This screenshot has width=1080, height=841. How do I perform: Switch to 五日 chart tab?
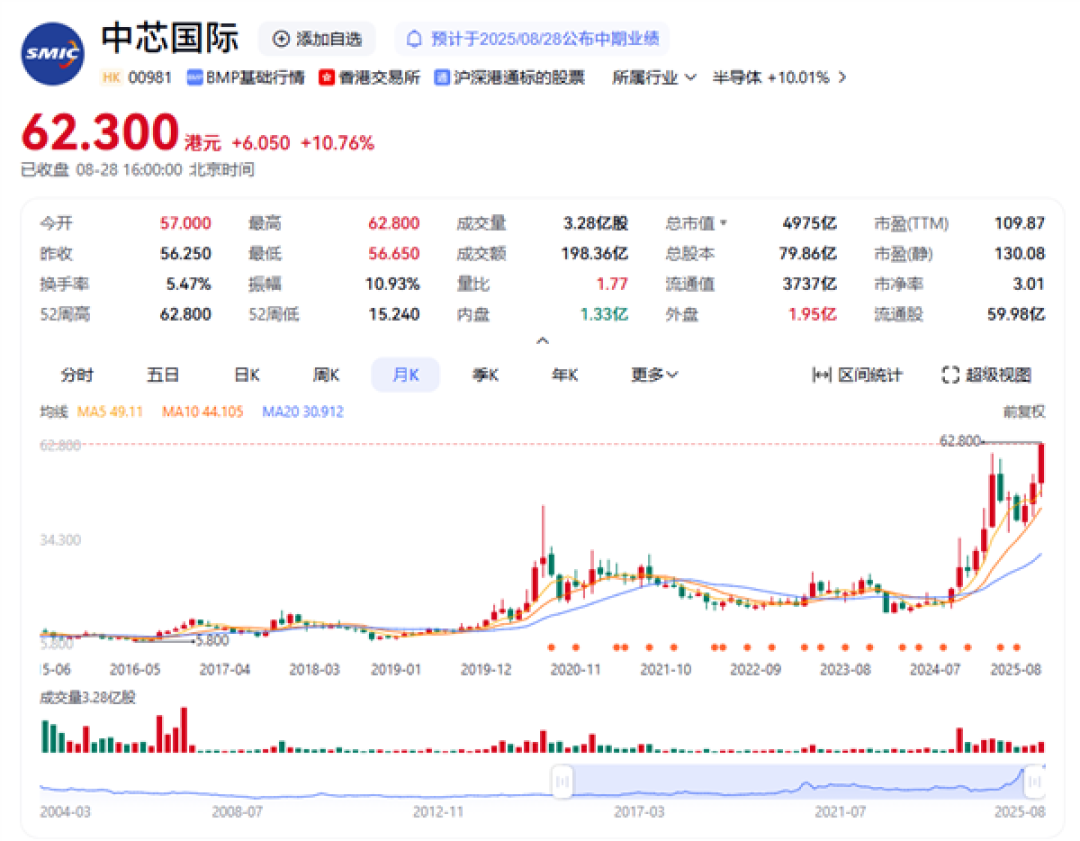pos(163,375)
